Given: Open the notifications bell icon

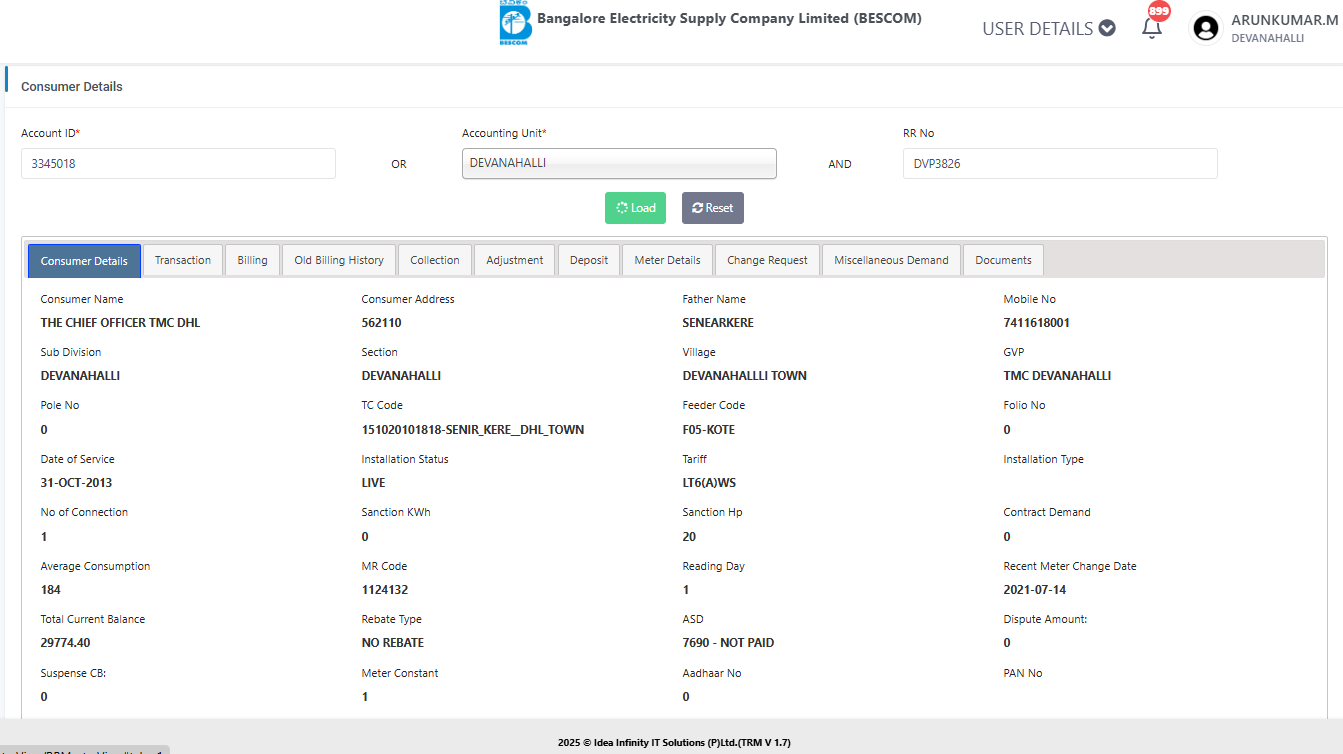Looking at the screenshot, I should click(x=1152, y=28).
